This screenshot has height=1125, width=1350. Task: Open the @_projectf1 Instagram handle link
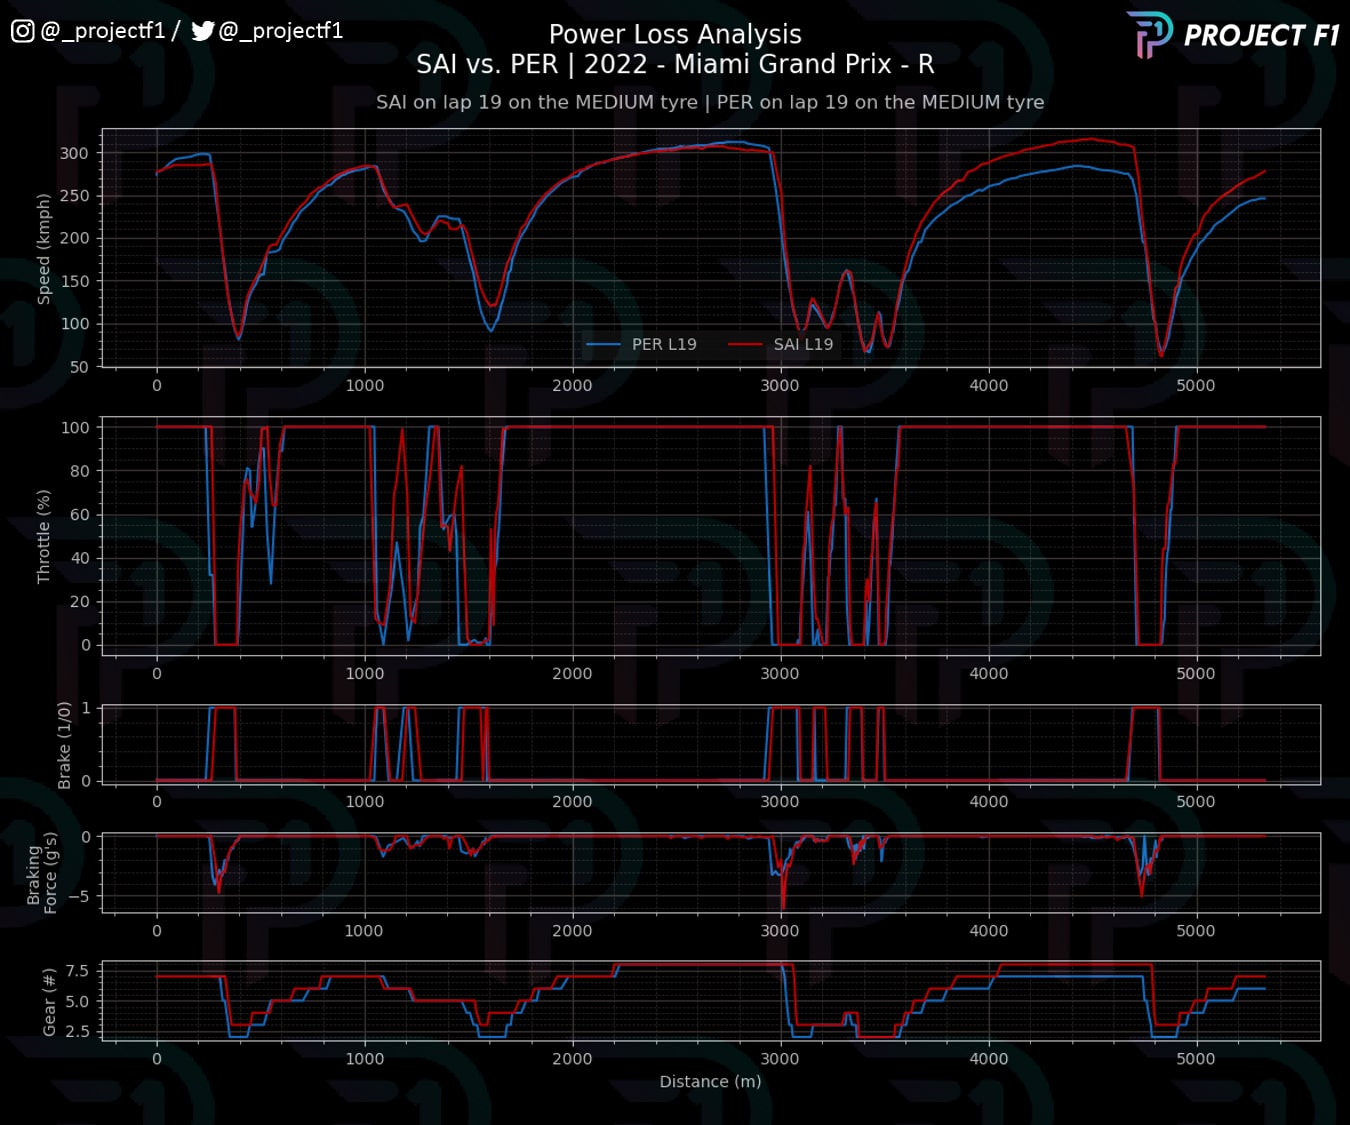[x=103, y=30]
